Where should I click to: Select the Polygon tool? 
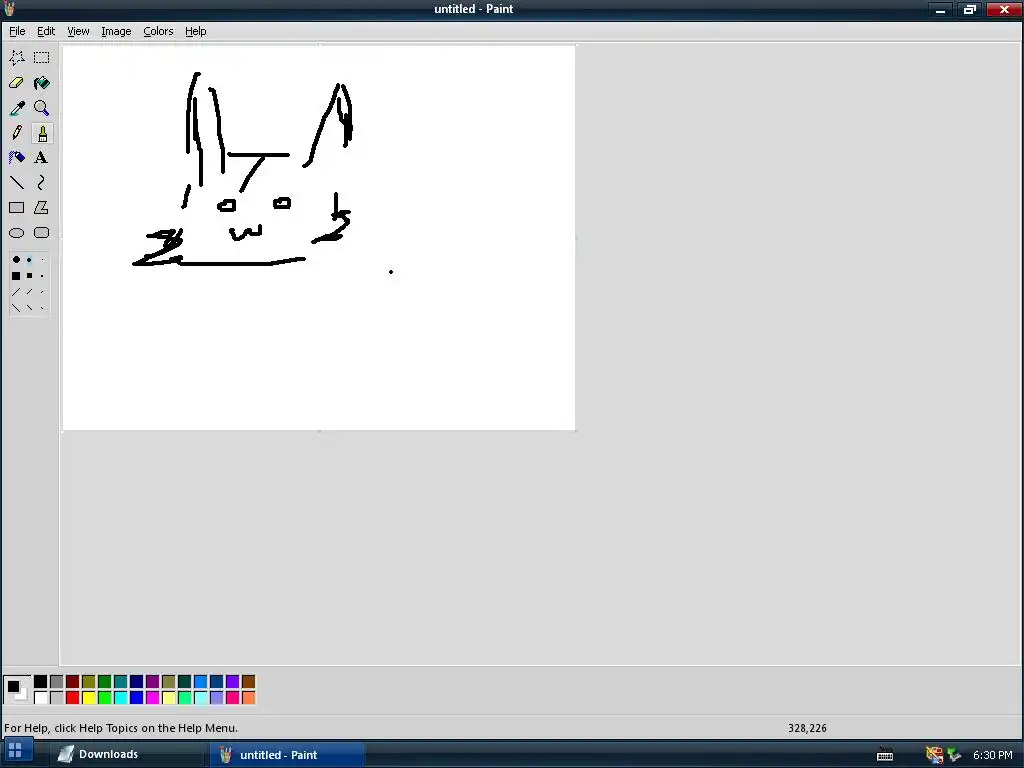42,208
